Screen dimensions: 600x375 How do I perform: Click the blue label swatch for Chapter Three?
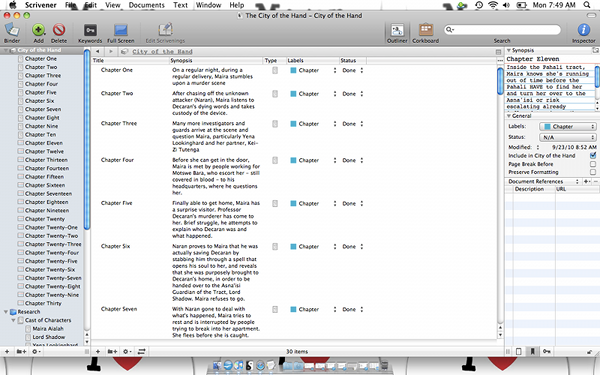pyautogui.click(x=293, y=124)
